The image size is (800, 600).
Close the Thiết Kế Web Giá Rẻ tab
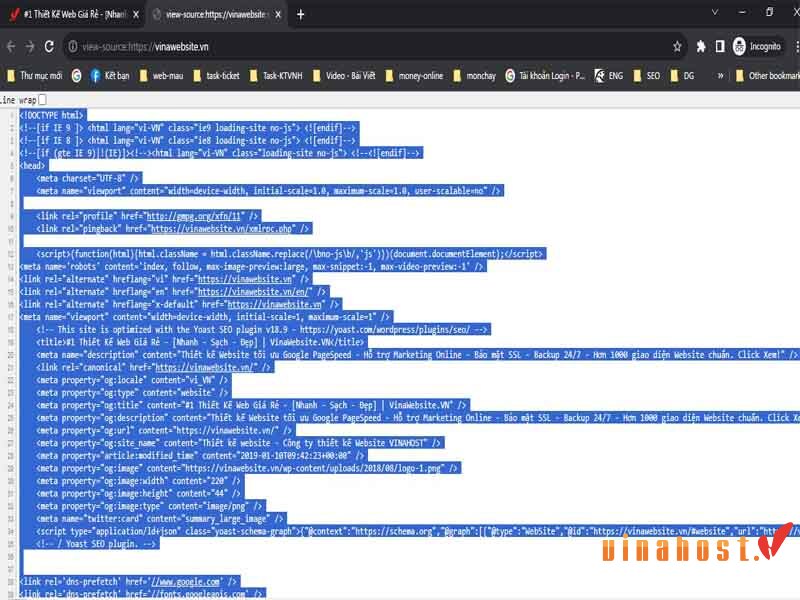[x=136, y=15]
